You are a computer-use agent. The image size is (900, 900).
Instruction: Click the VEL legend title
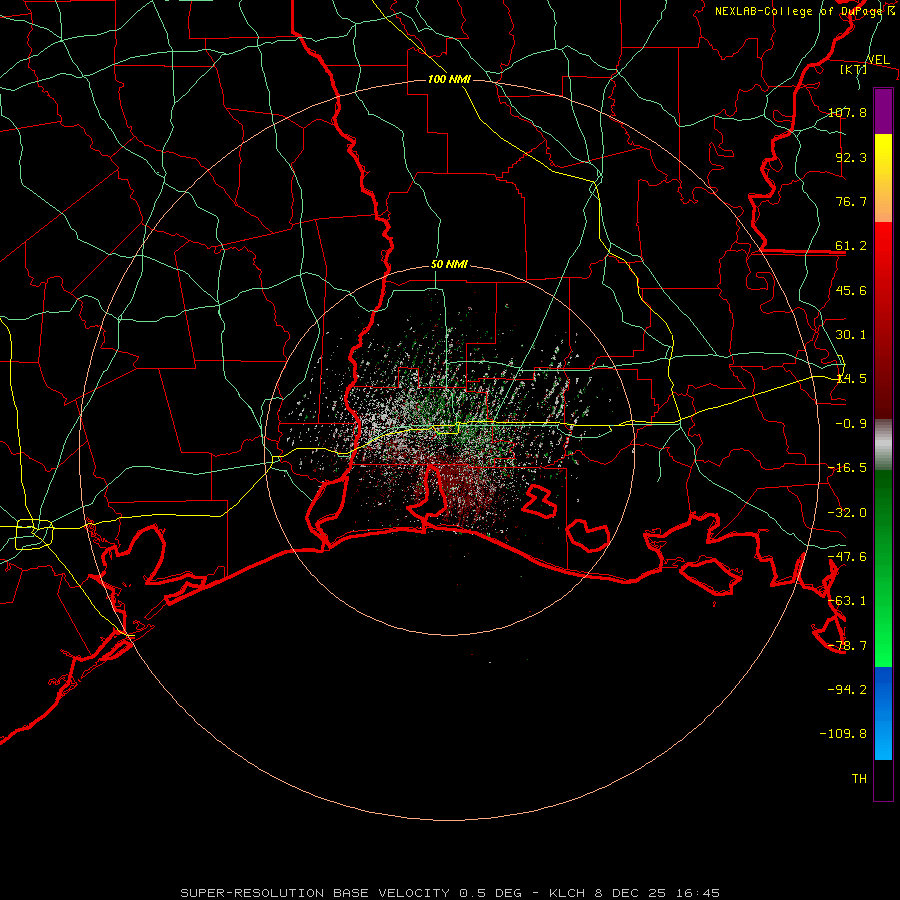pos(878,60)
